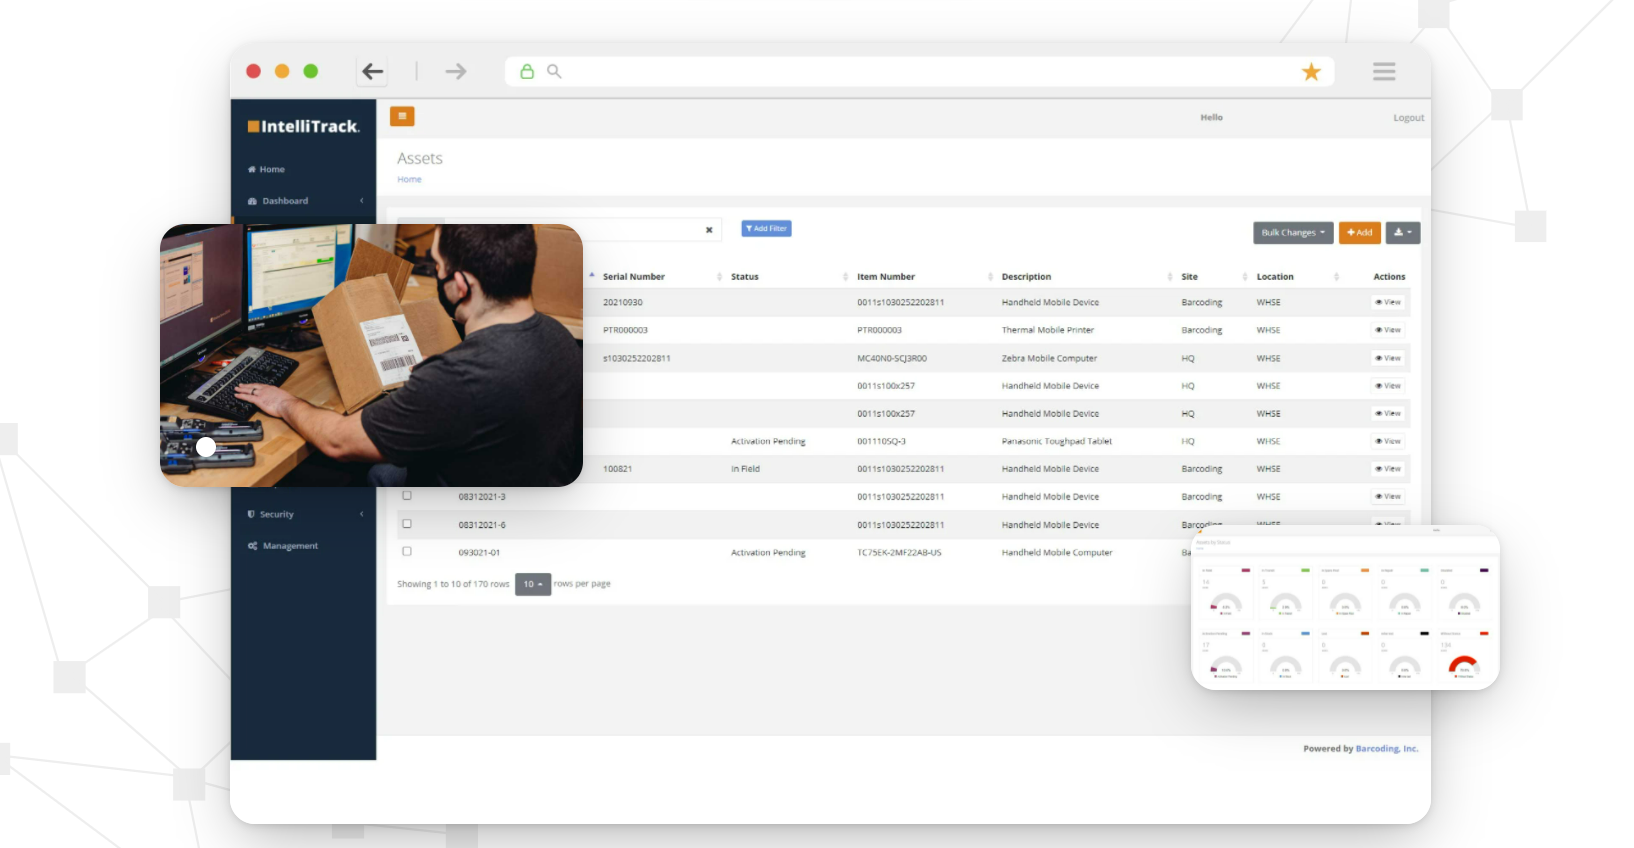Tick the checkbox for row 08312021-3
Viewport: 1634px width, 848px height.
tap(407, 496)
